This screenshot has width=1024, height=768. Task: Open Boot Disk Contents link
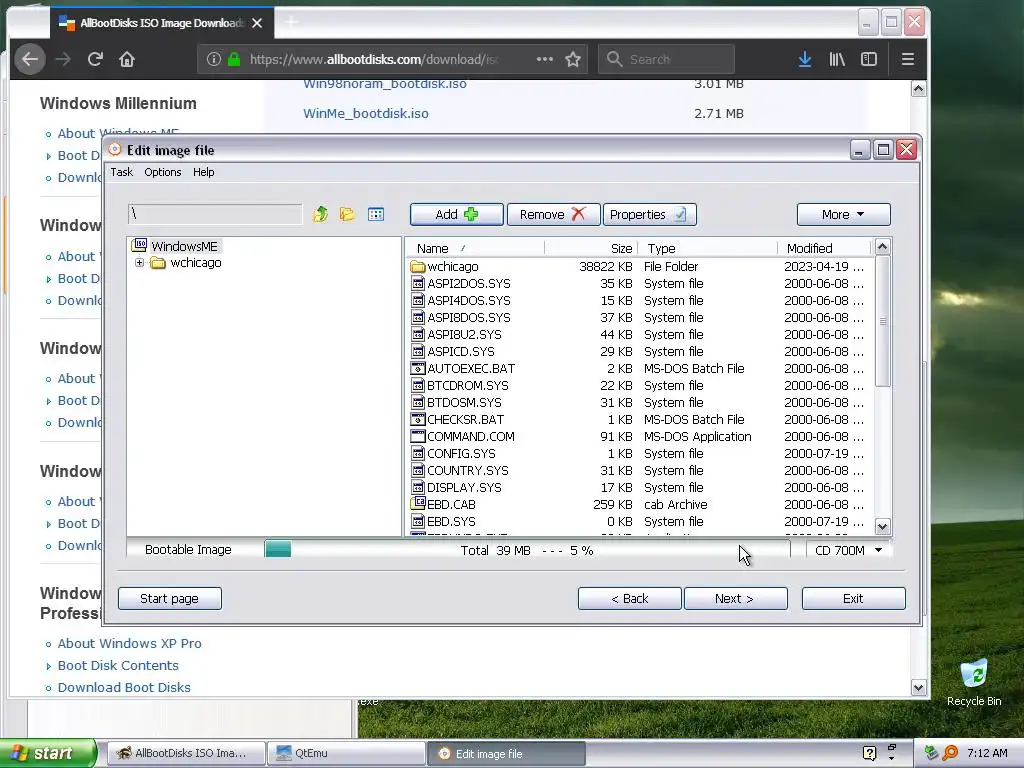(118, 665)
